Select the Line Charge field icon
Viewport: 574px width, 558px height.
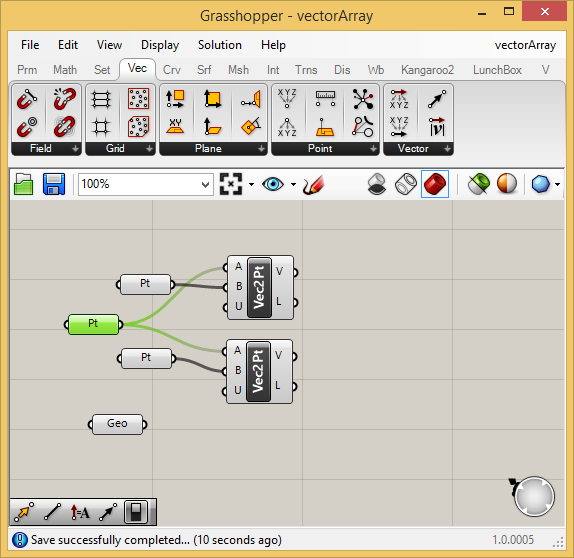[x=27, y=98]
